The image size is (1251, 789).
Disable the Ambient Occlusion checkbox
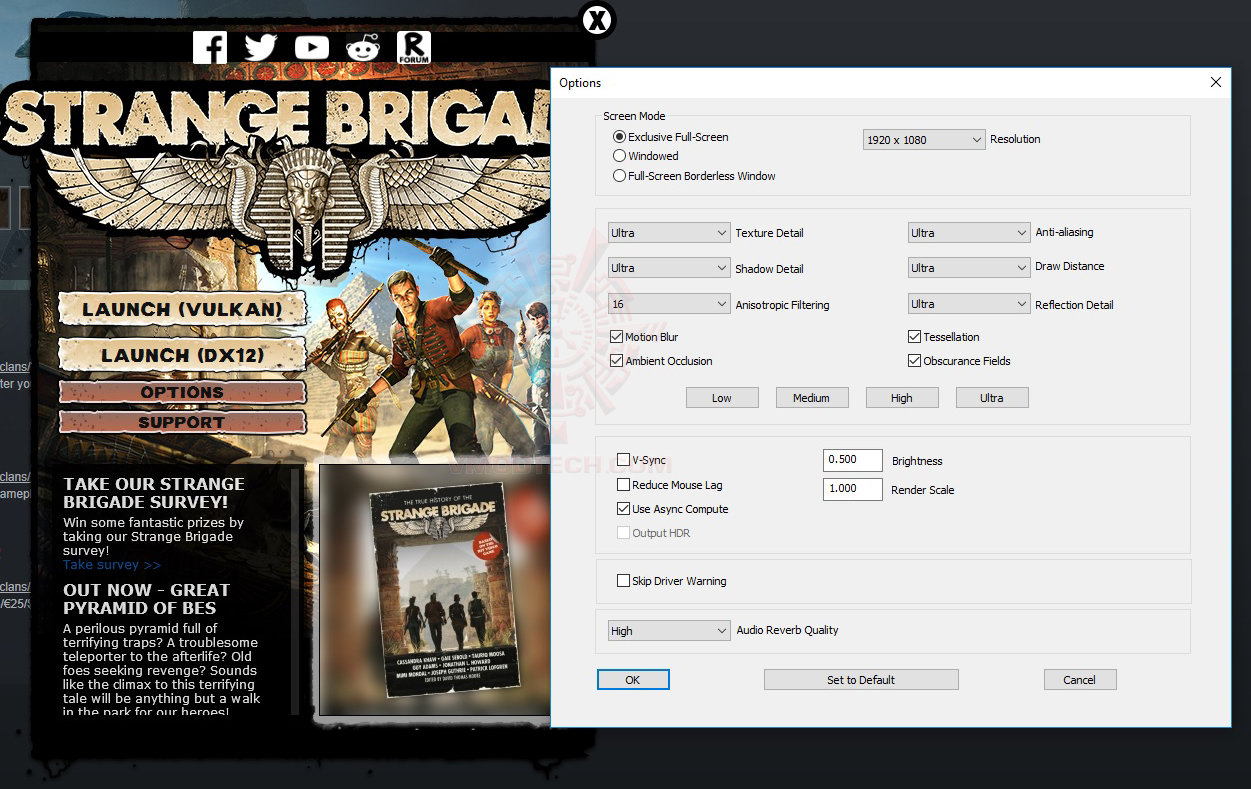(617, 361)
